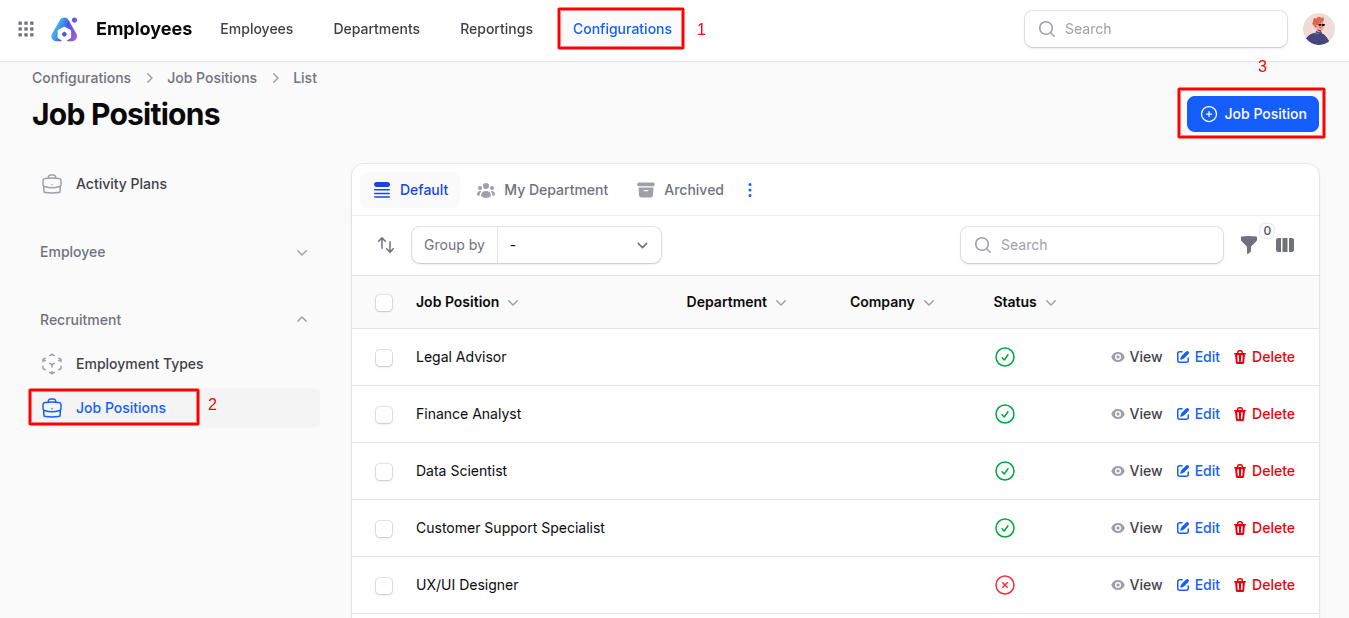Click the sort order arrows icon
The height and width of the screenshot is (618, 1349).
(386, 245)
